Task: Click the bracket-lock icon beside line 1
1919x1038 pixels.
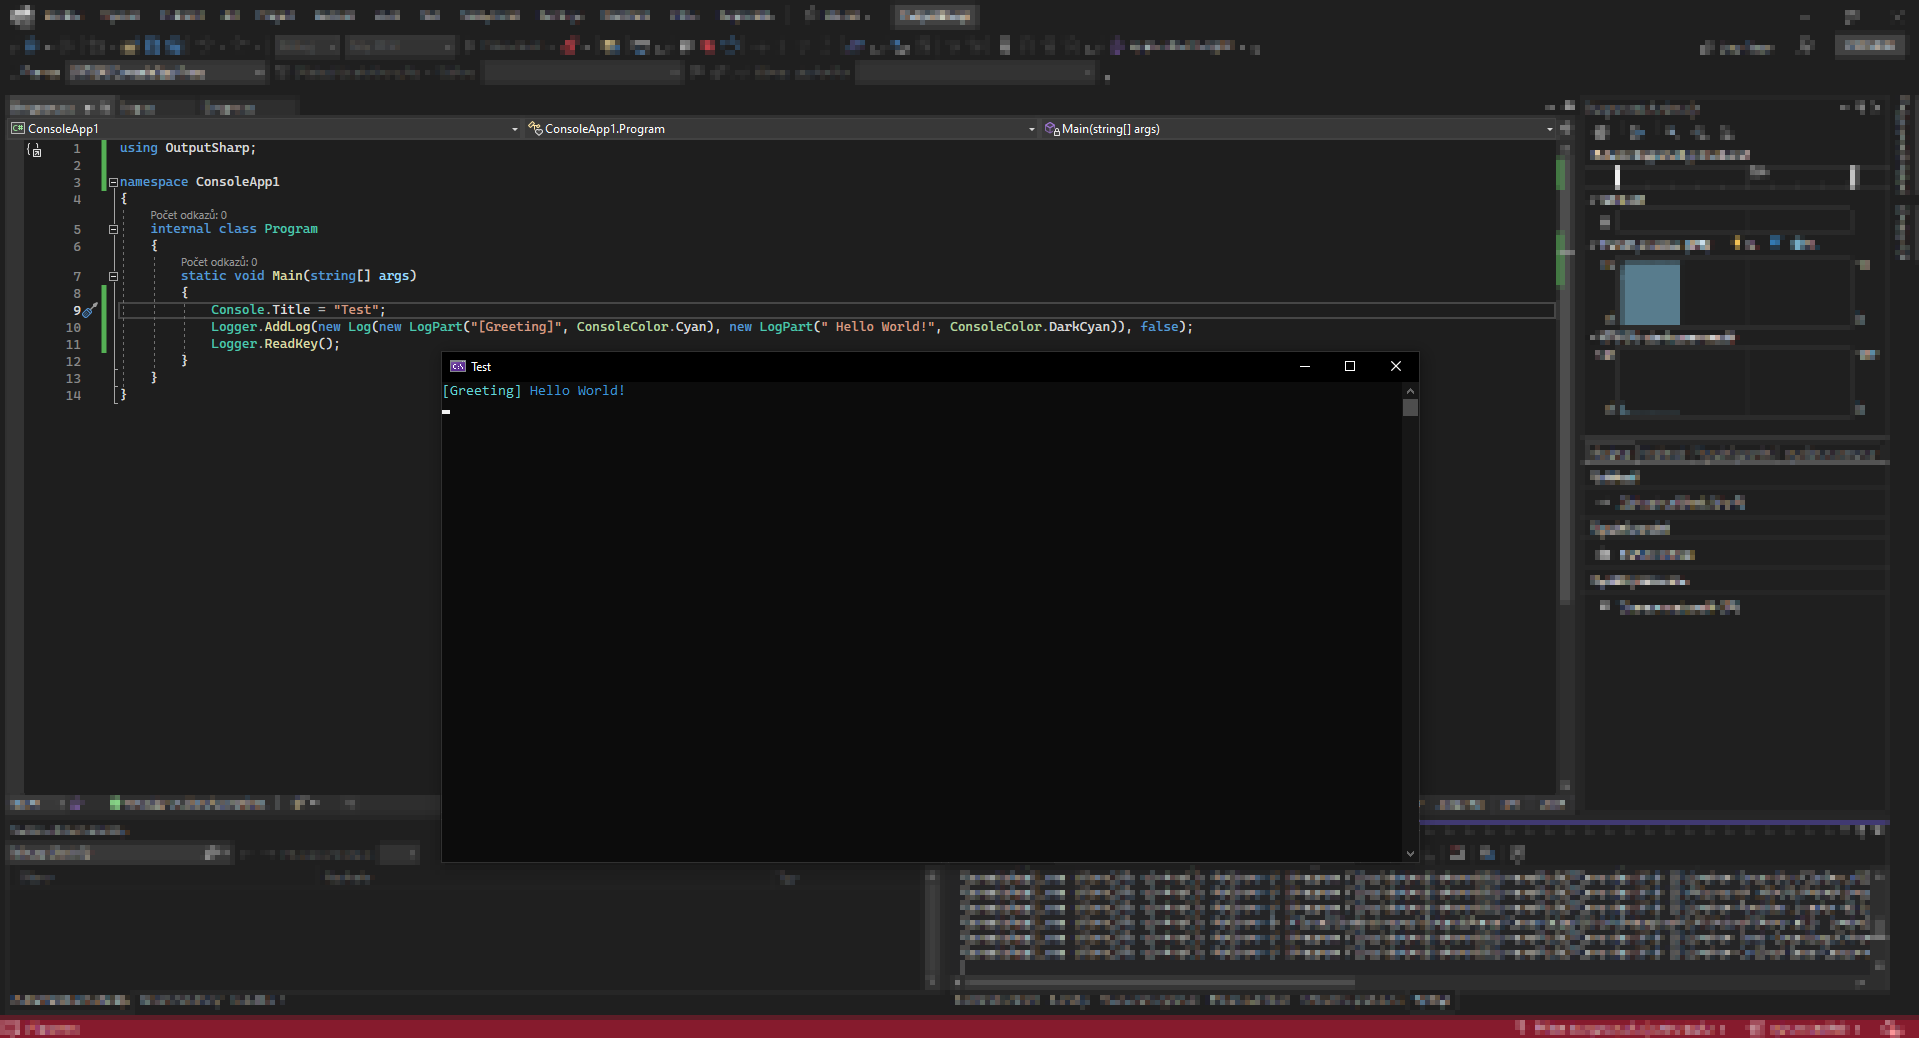Action: [x=35, y=149]
